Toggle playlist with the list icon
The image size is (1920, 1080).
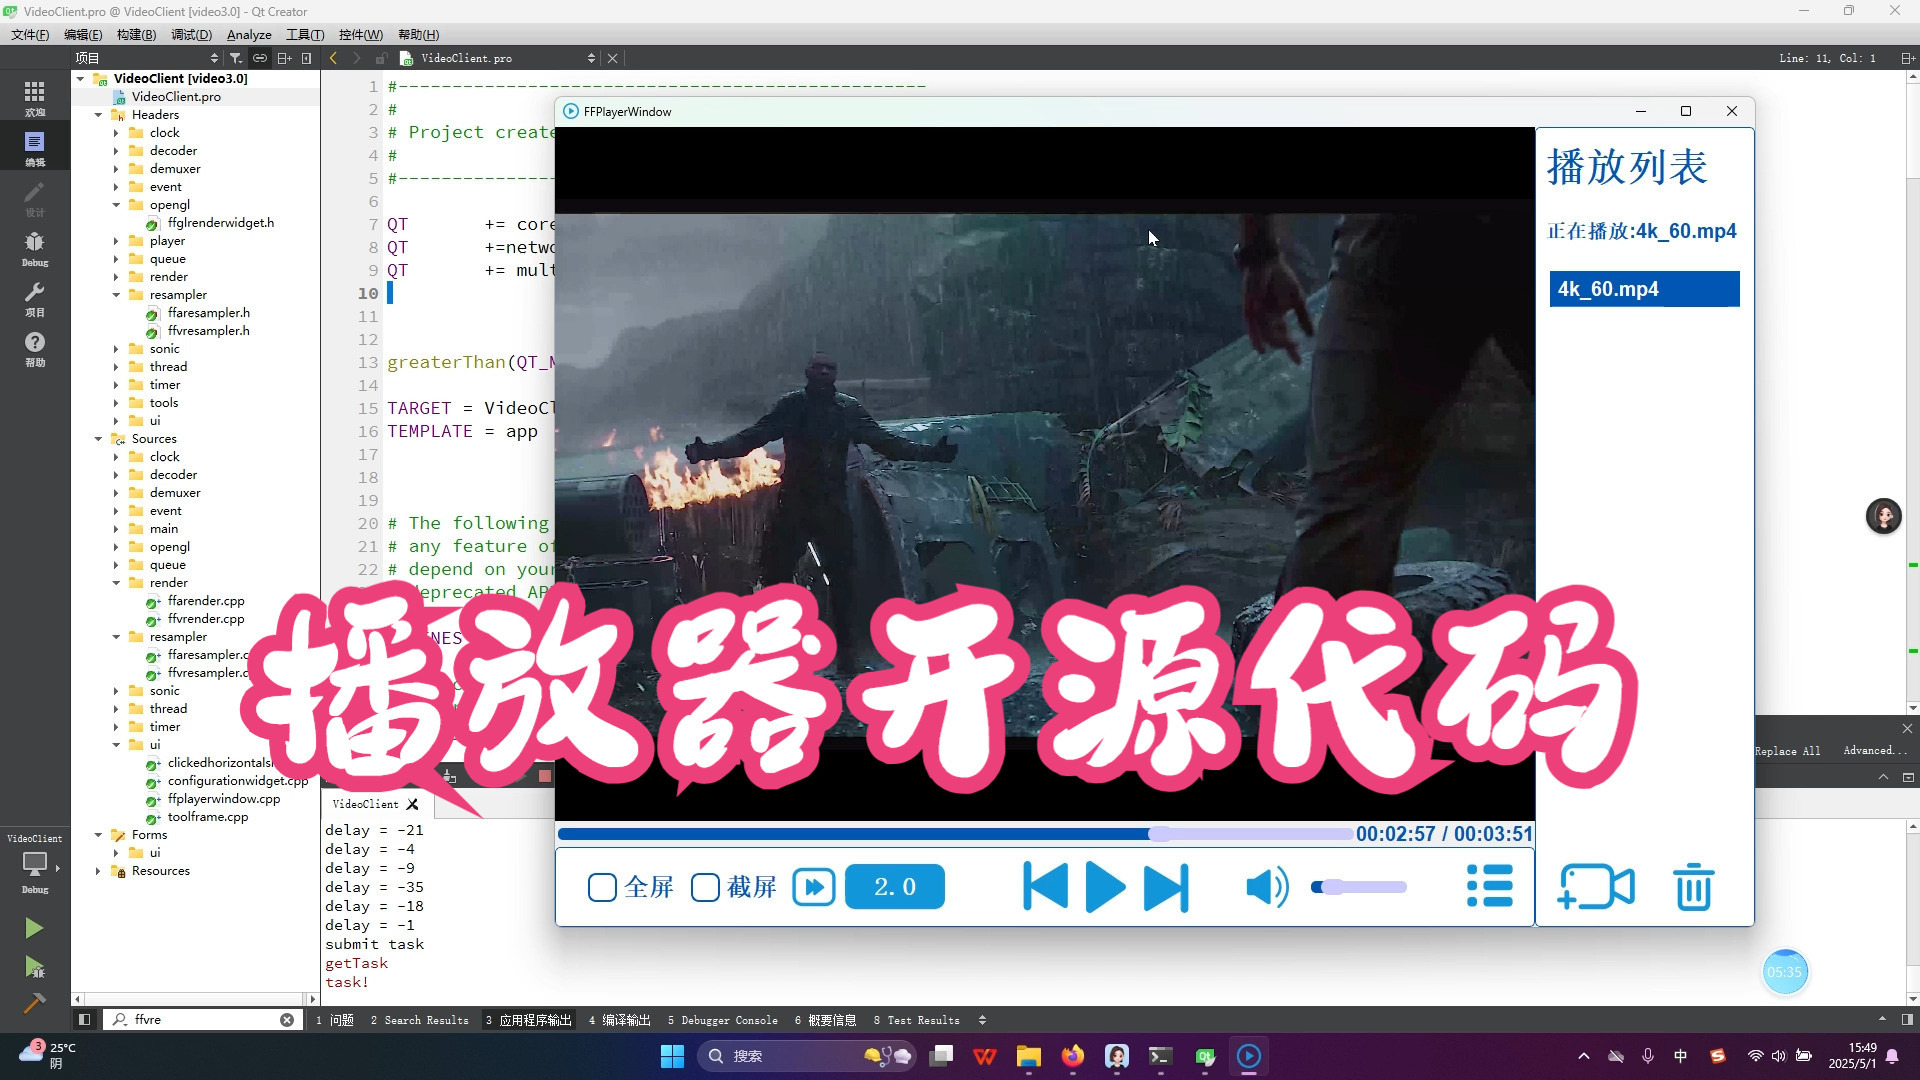point(1489,886)
